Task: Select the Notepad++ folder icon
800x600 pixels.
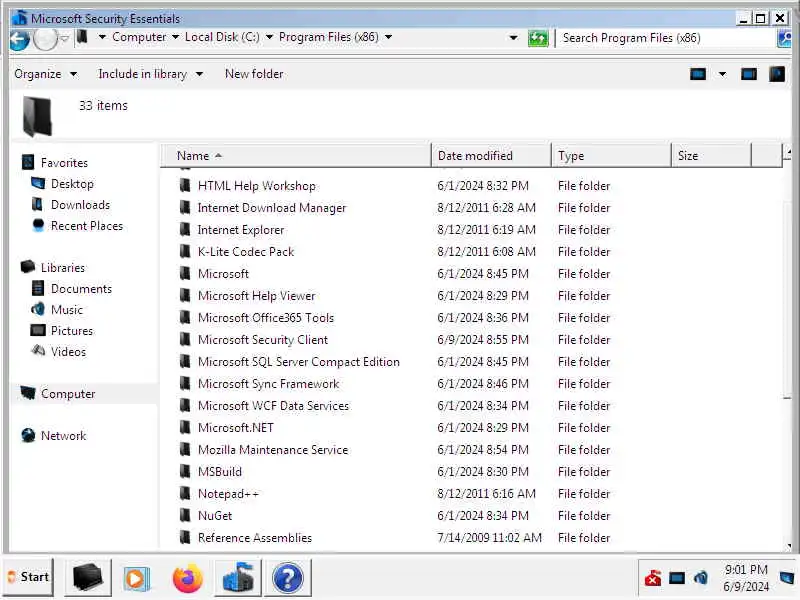Action: click(185, 493)
